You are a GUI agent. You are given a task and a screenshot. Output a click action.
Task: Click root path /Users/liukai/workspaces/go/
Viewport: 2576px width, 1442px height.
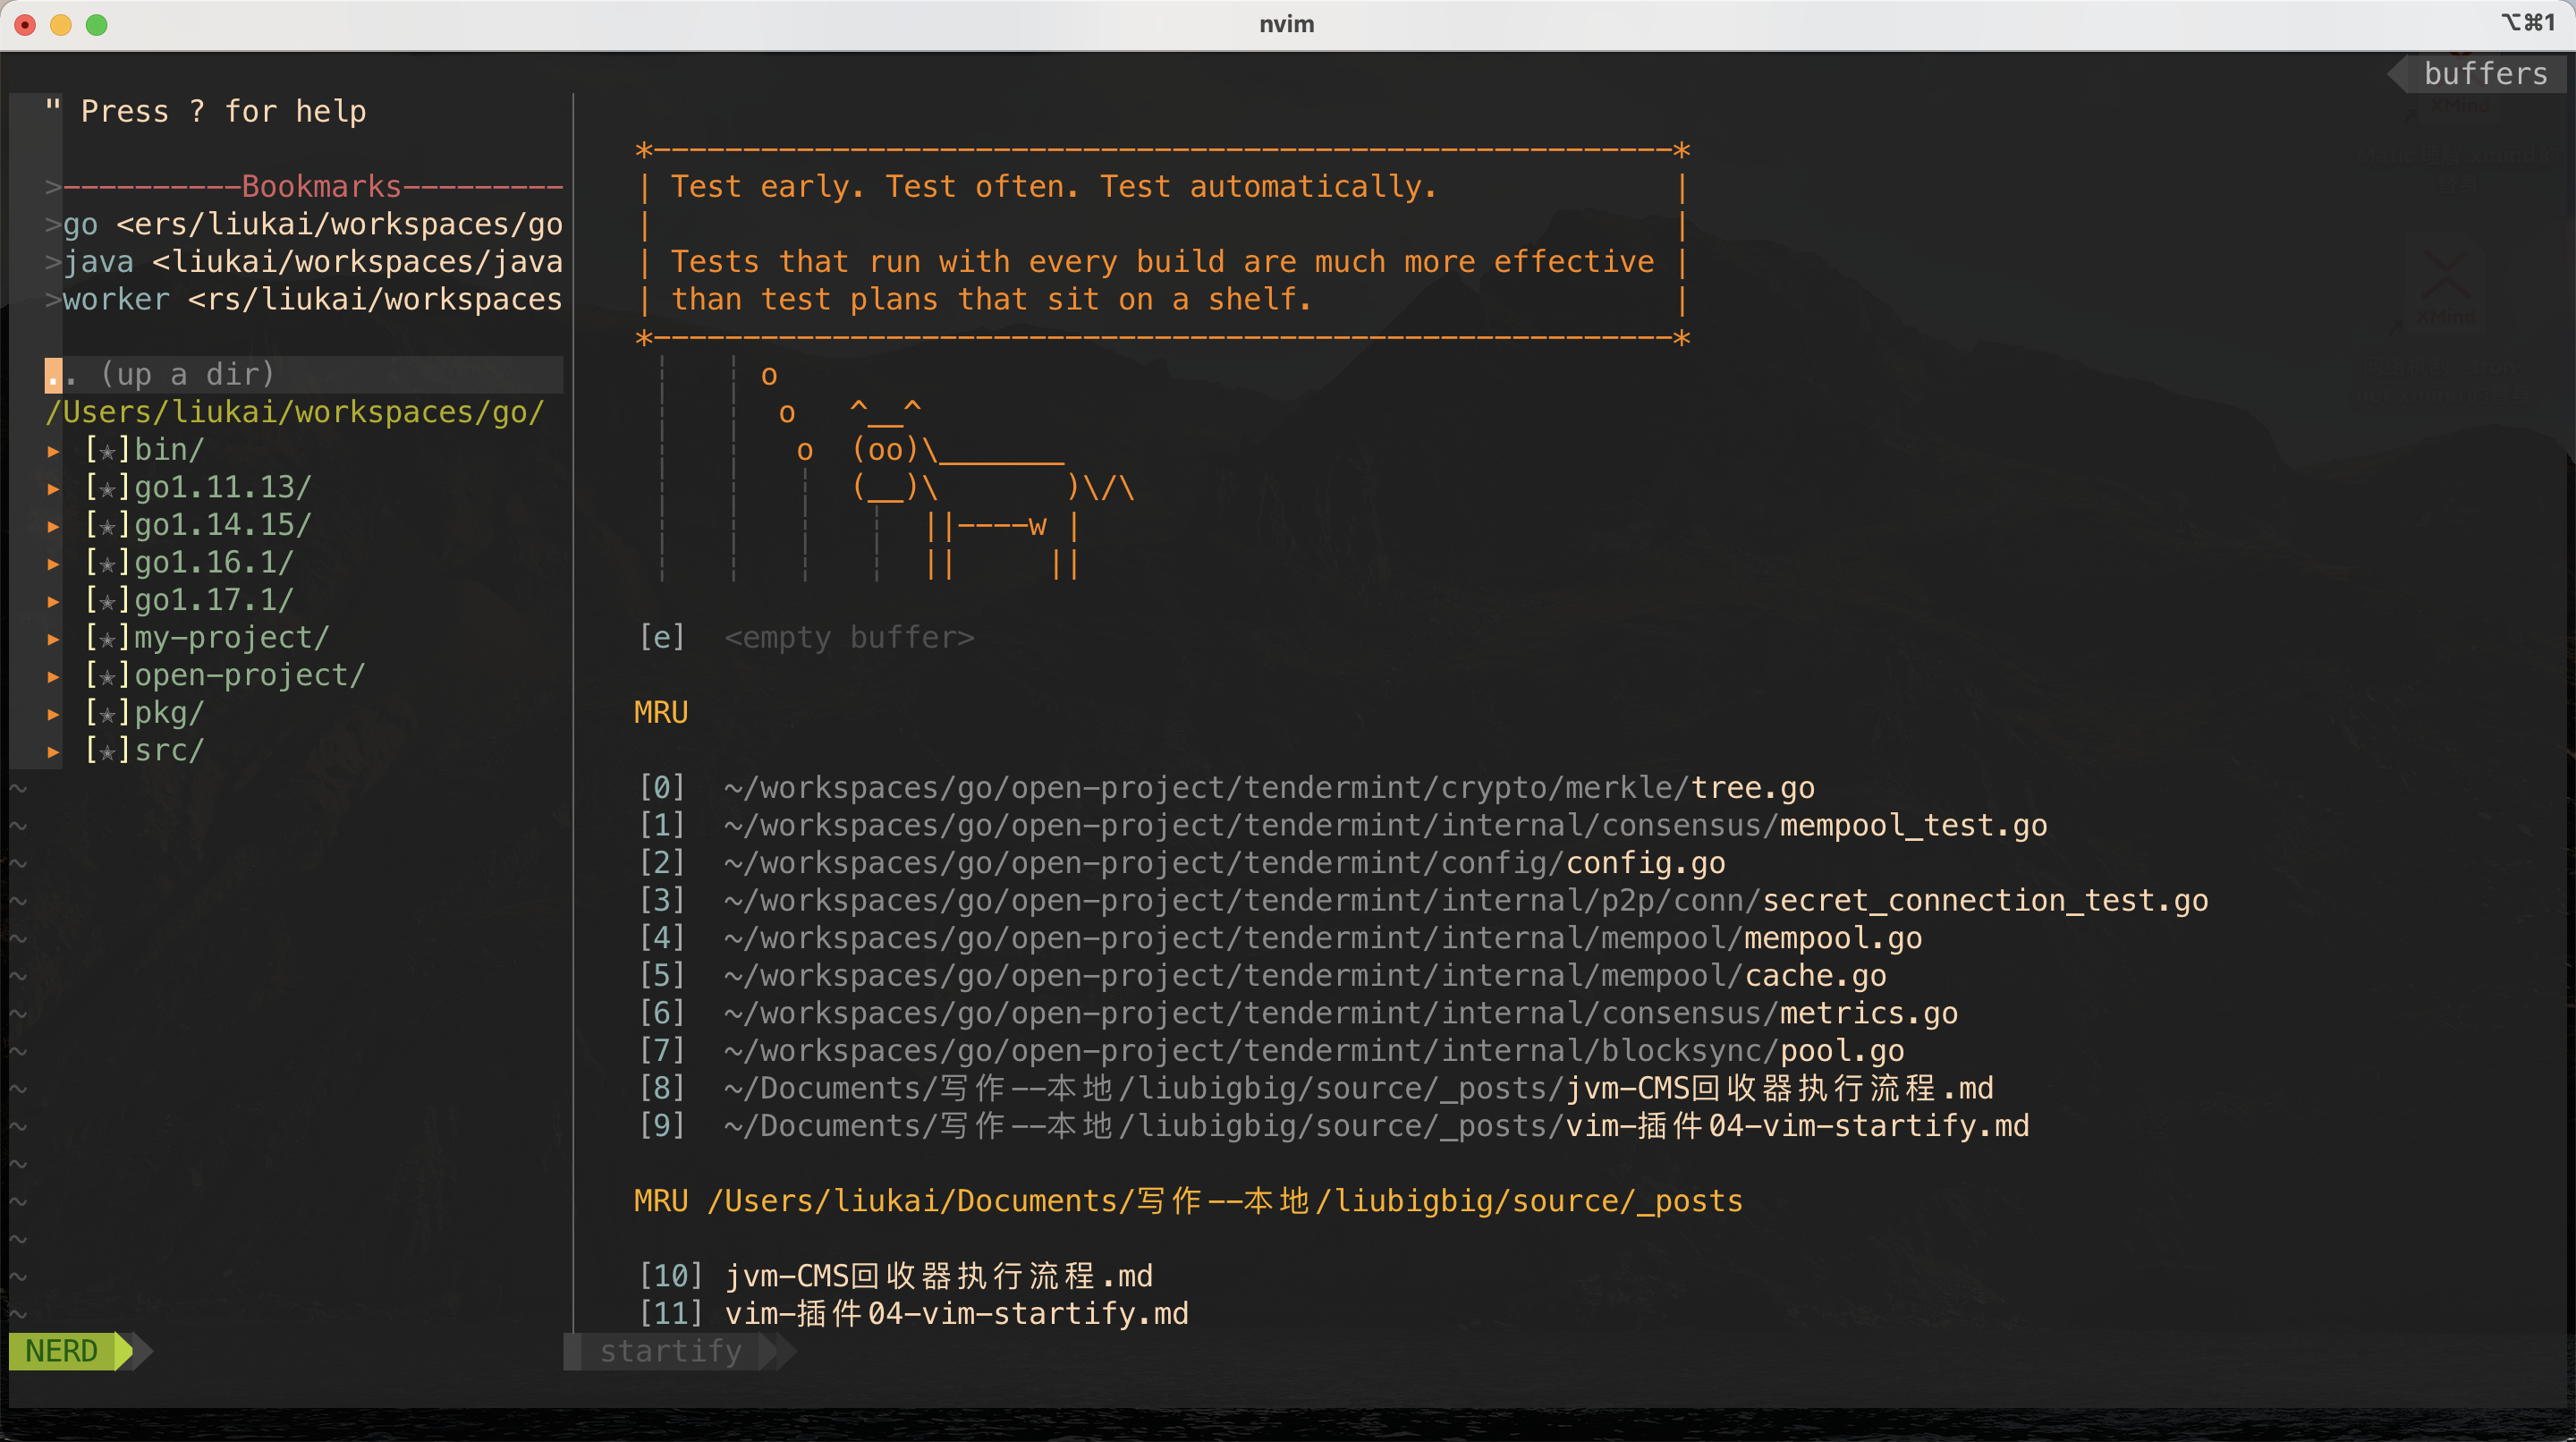coord(295,412)
